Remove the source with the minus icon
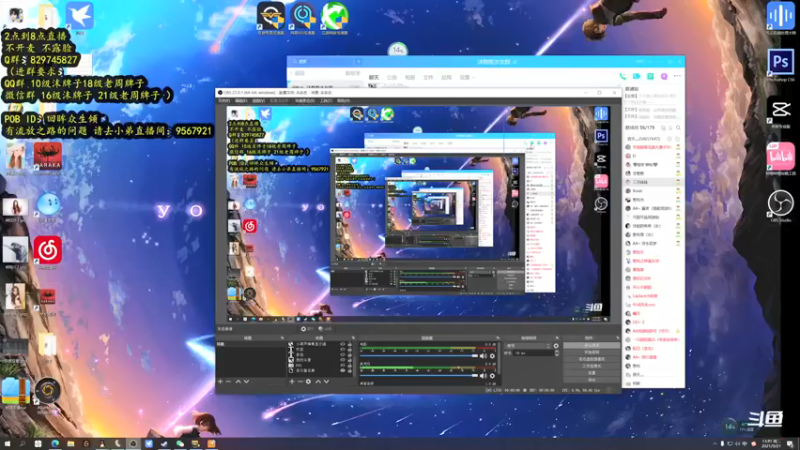 tap(300, 382)
